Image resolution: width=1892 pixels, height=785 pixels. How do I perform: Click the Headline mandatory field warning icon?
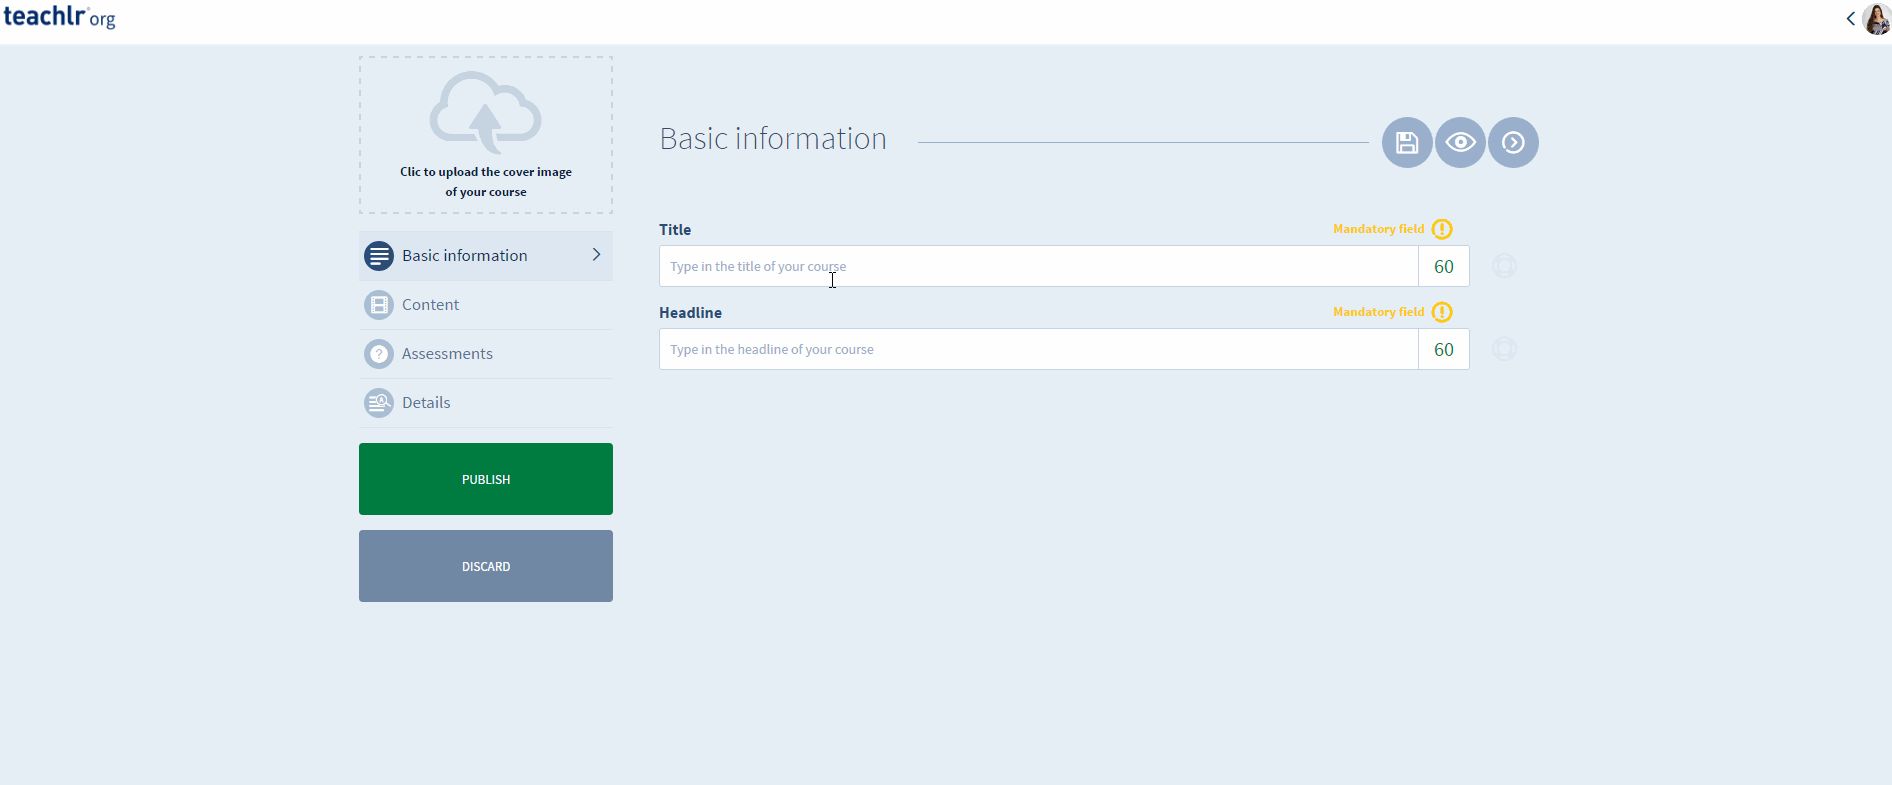[1442, 312]
